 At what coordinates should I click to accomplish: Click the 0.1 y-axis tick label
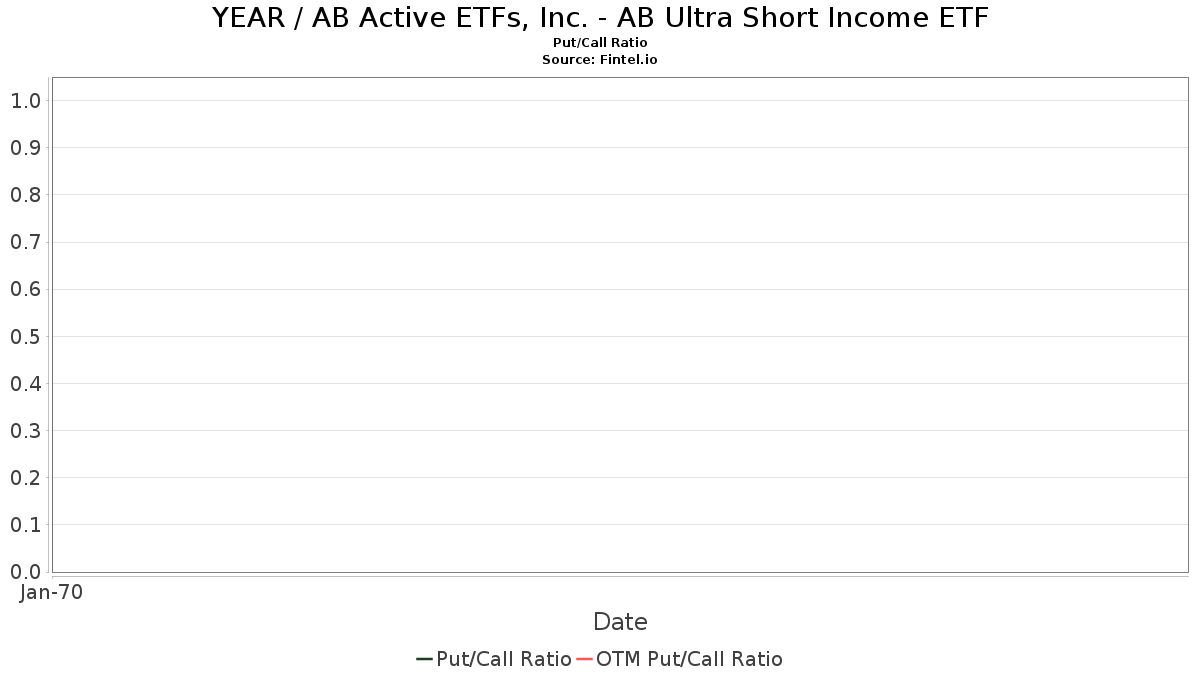26,525
